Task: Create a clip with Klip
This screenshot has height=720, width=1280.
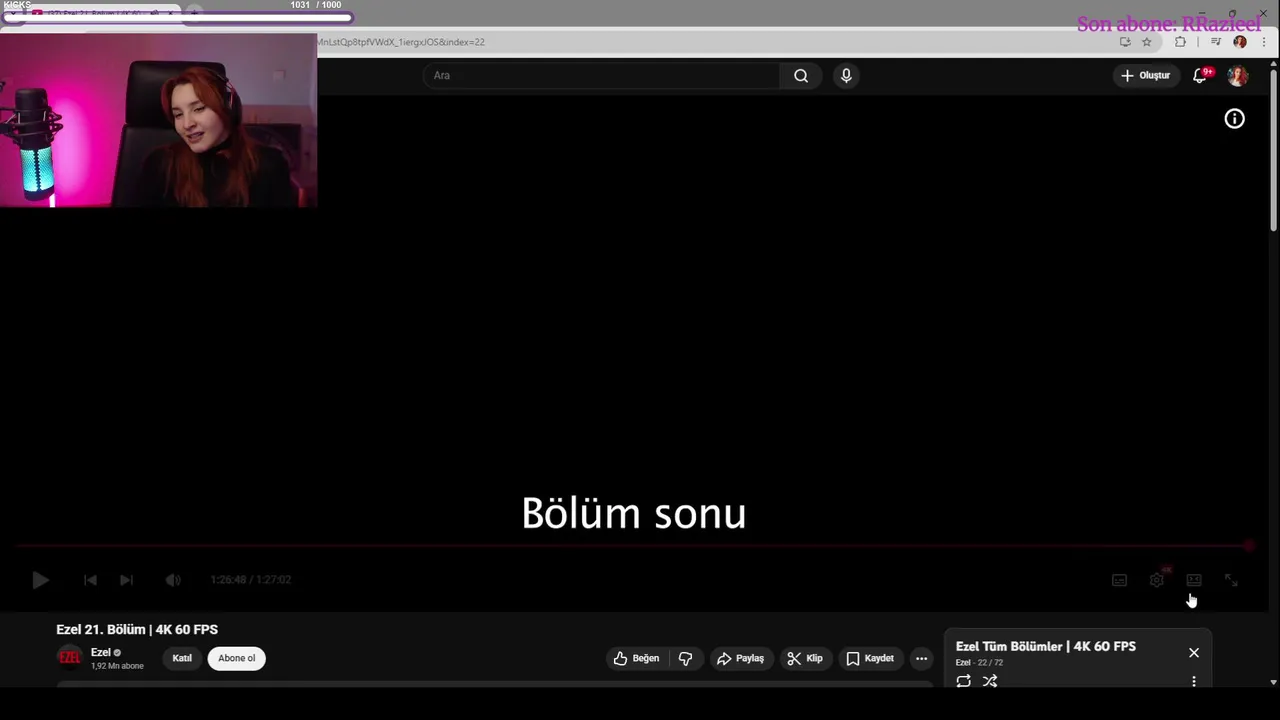Action: [805, 658]
